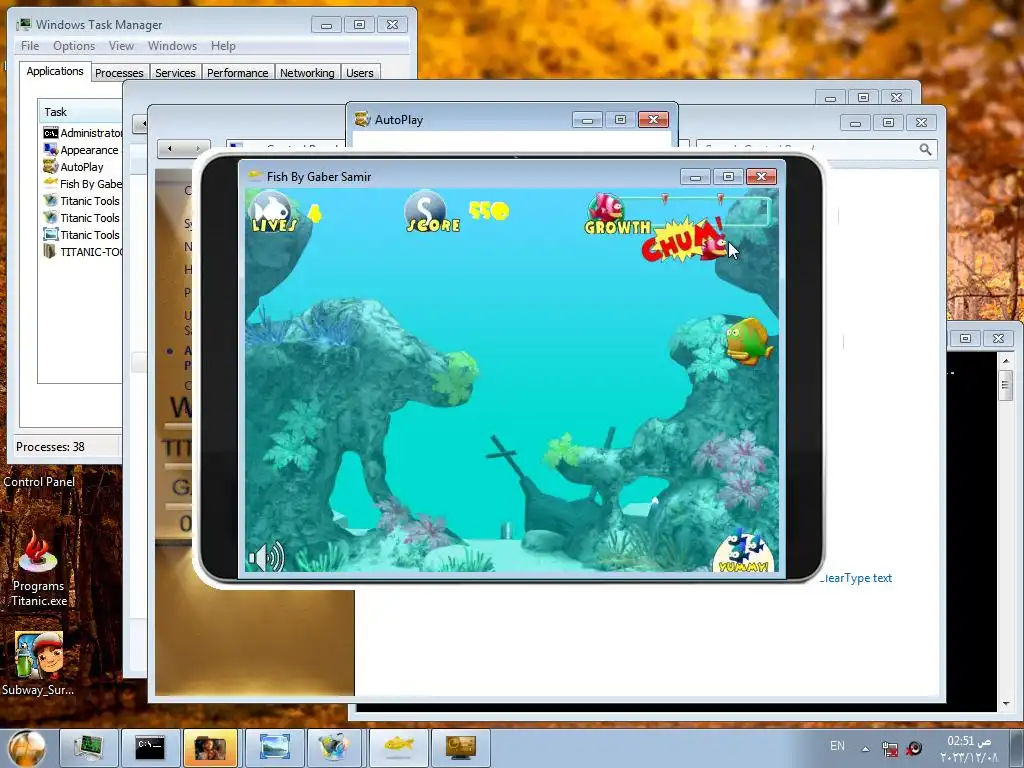Select the first Titanic Tools task row
Screen dimensions: 1024x768
[82, 201]
